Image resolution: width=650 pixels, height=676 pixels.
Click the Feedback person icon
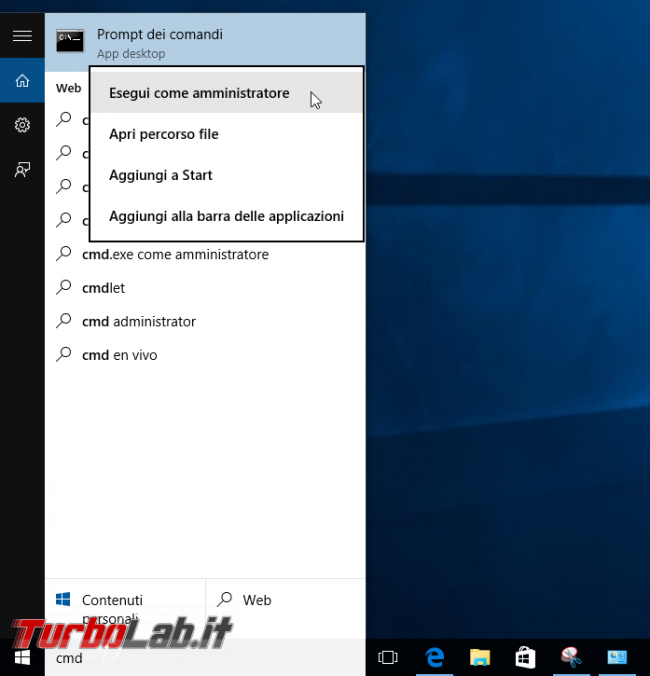click(x=22, y=169)
